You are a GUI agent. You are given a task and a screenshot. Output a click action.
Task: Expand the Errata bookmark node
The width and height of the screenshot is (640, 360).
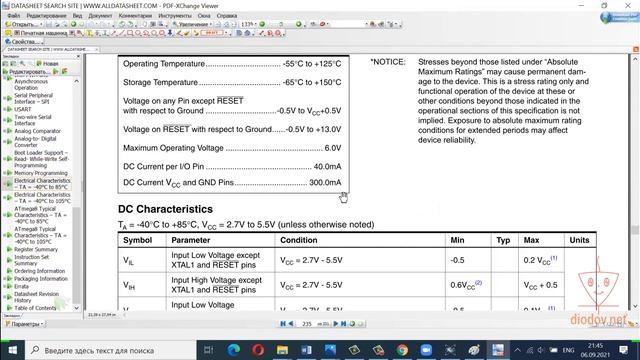[x=4, y=287]
